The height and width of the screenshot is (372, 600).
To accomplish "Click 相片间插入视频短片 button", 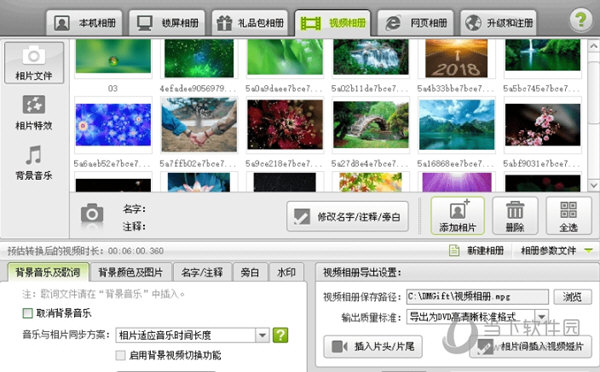I will click(531, 347).
